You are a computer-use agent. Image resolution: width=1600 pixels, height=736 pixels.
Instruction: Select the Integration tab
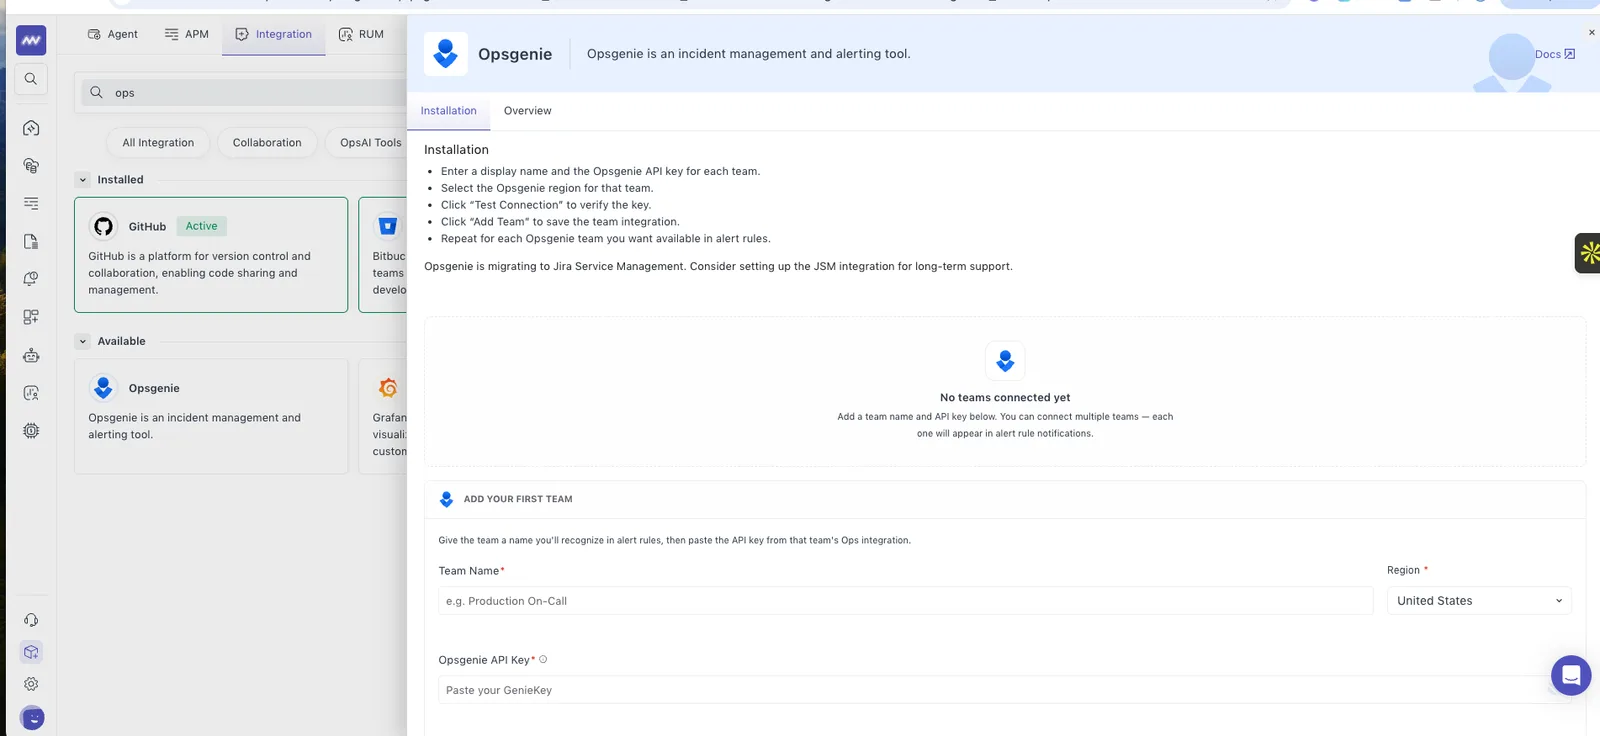click(x=273, y=34)
